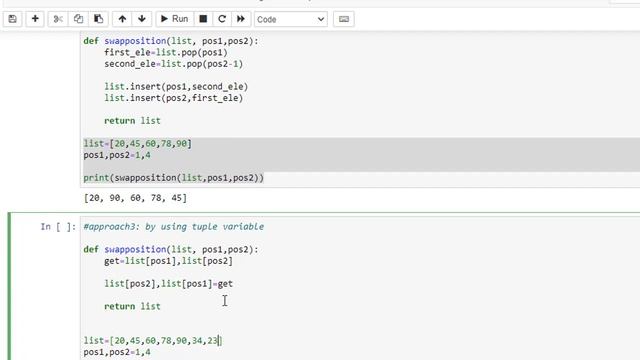Cut selected cells with scissors icon
This screenshot has width=640, height=360.
[x=58, y=19]
